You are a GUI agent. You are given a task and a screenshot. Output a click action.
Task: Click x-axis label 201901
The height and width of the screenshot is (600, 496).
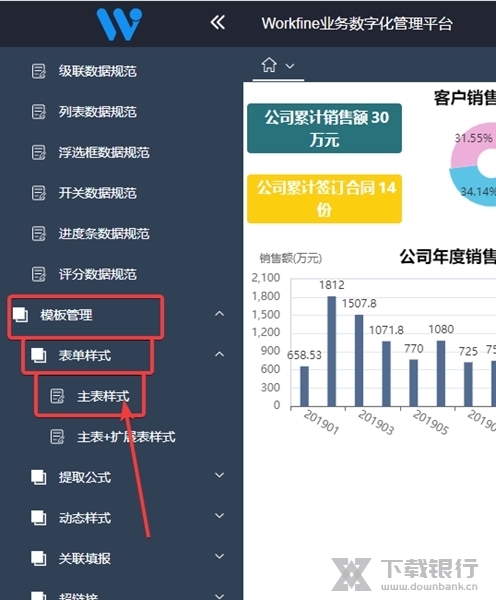tap(321, 422)
